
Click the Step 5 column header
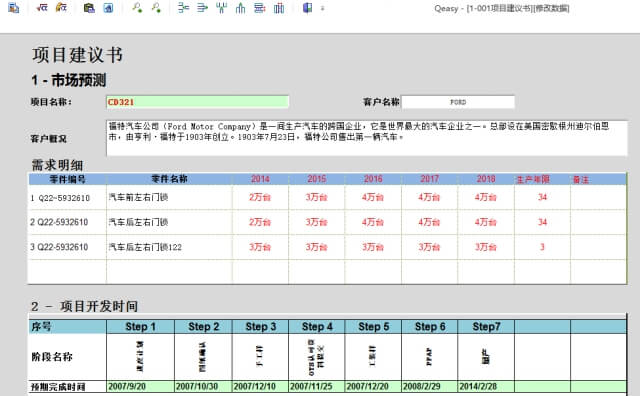point(373,327)
